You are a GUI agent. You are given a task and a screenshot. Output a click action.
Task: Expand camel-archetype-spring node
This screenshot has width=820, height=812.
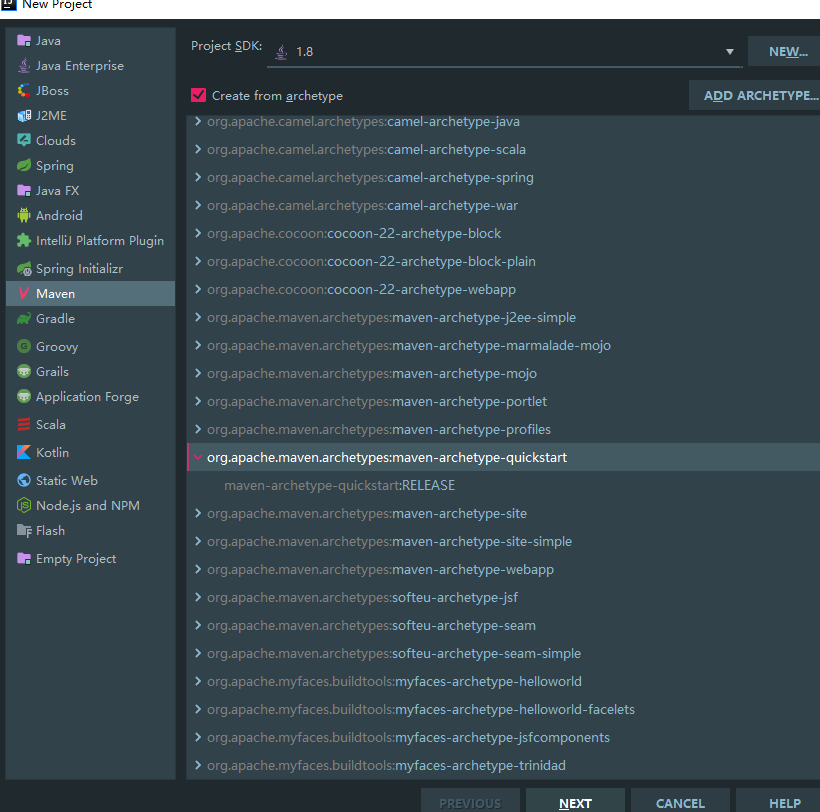(198, 177)
